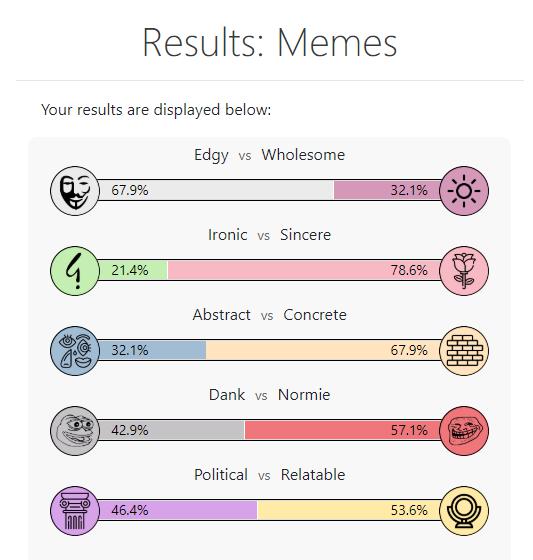Viewport: 533px width, 560px height.
Task: Click the 32.1% Wholesome bar segment
Action: (x=387, y=190)
